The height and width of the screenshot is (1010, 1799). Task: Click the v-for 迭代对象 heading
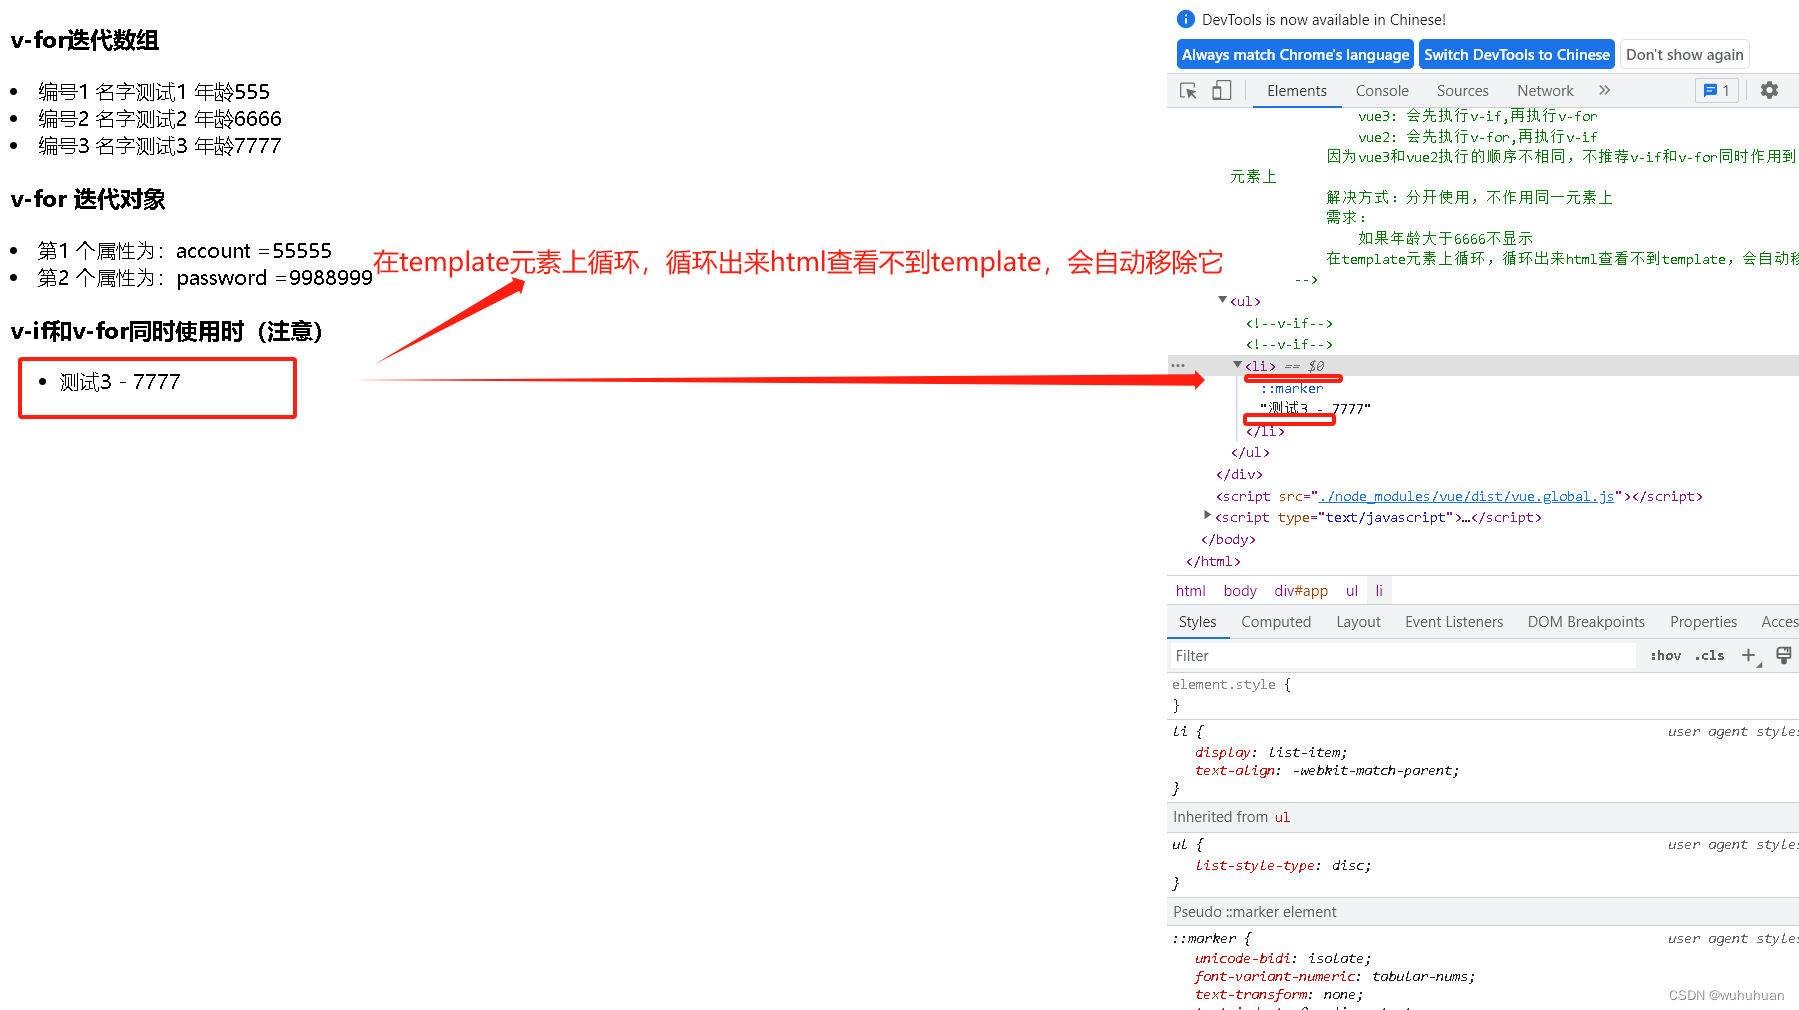click(x=88, y=199)
